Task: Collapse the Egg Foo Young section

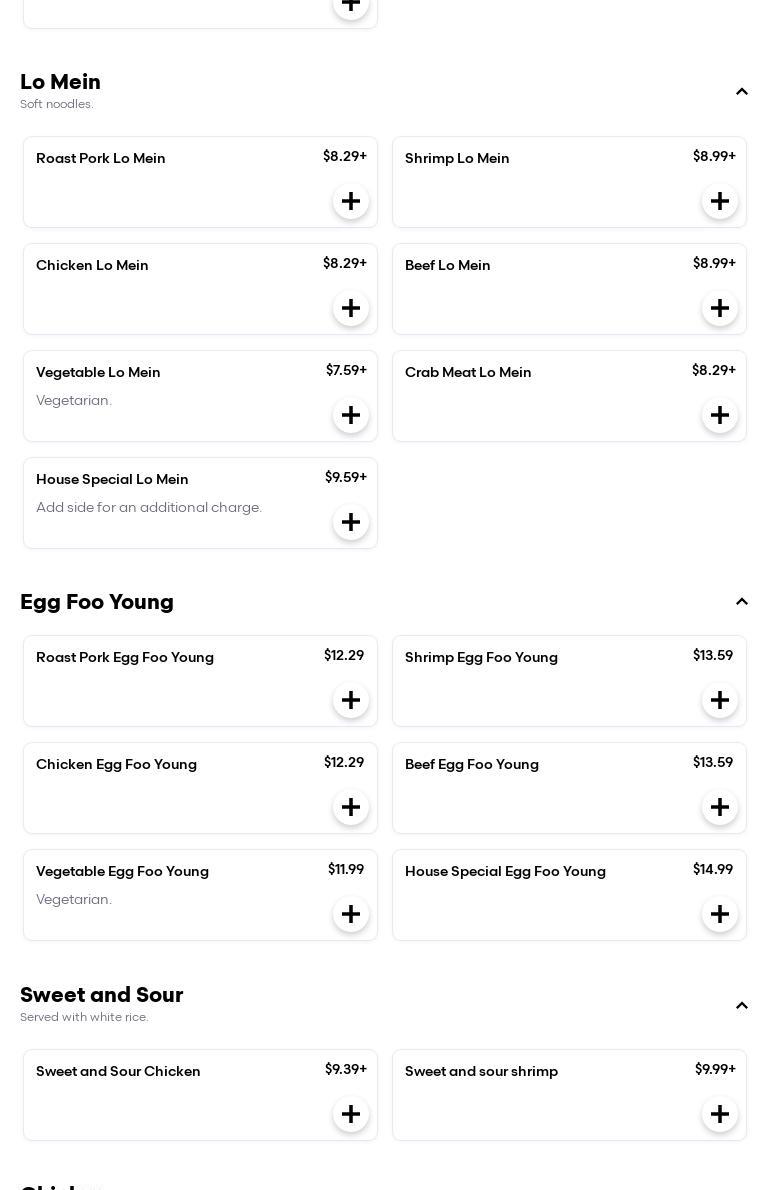Action: 742,602
